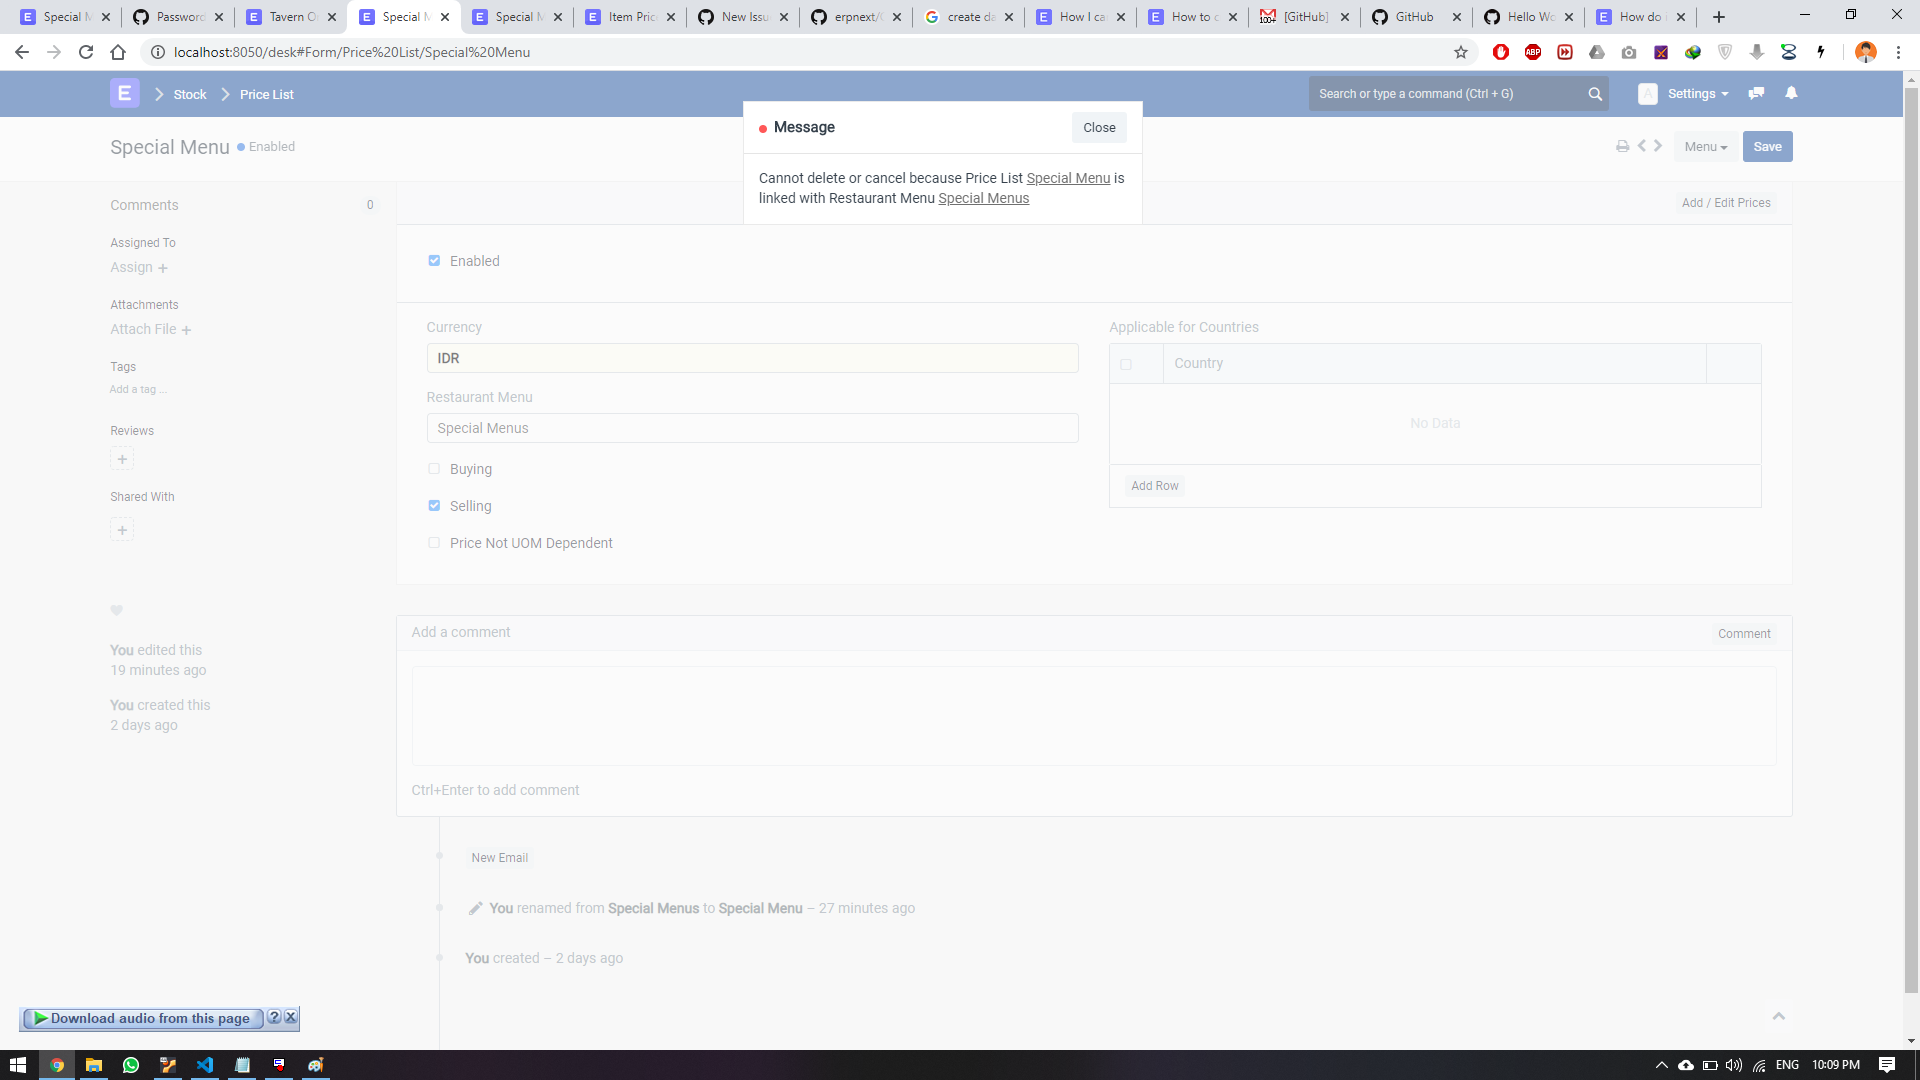
Task: Open the search icon in the command bar
Action: [1596, 93]
